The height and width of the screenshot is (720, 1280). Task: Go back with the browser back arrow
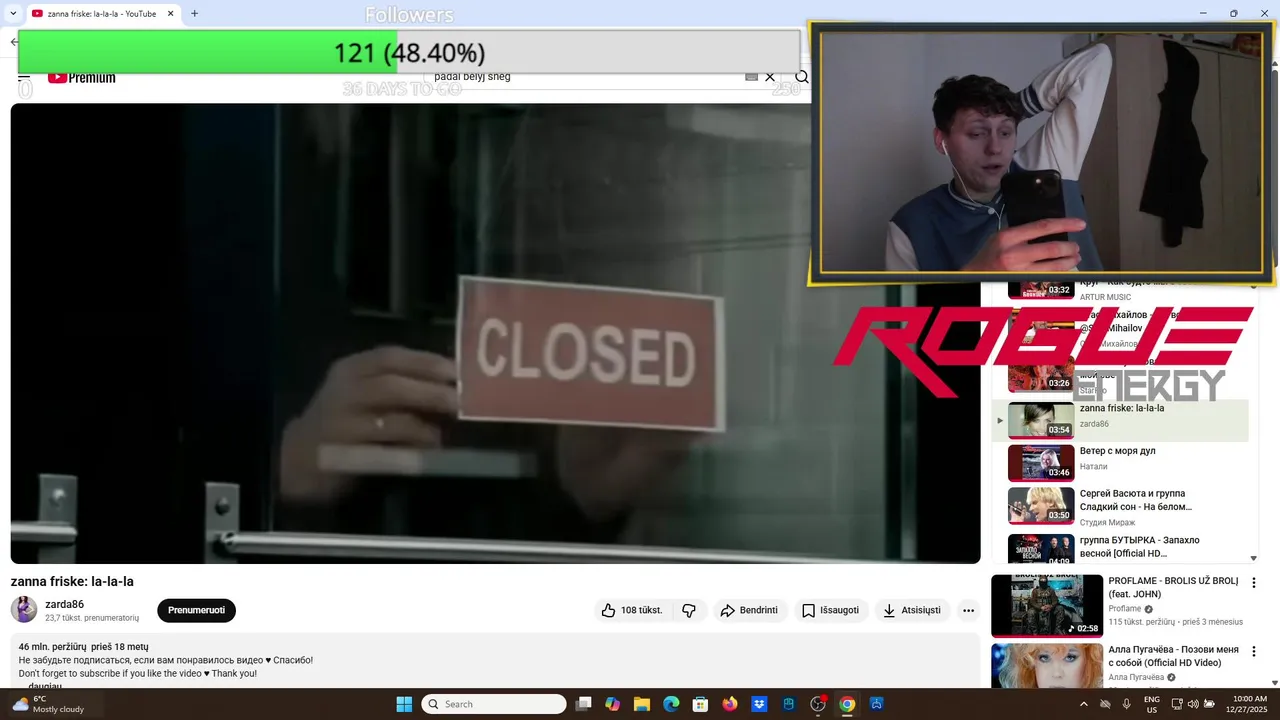[13, 42]
